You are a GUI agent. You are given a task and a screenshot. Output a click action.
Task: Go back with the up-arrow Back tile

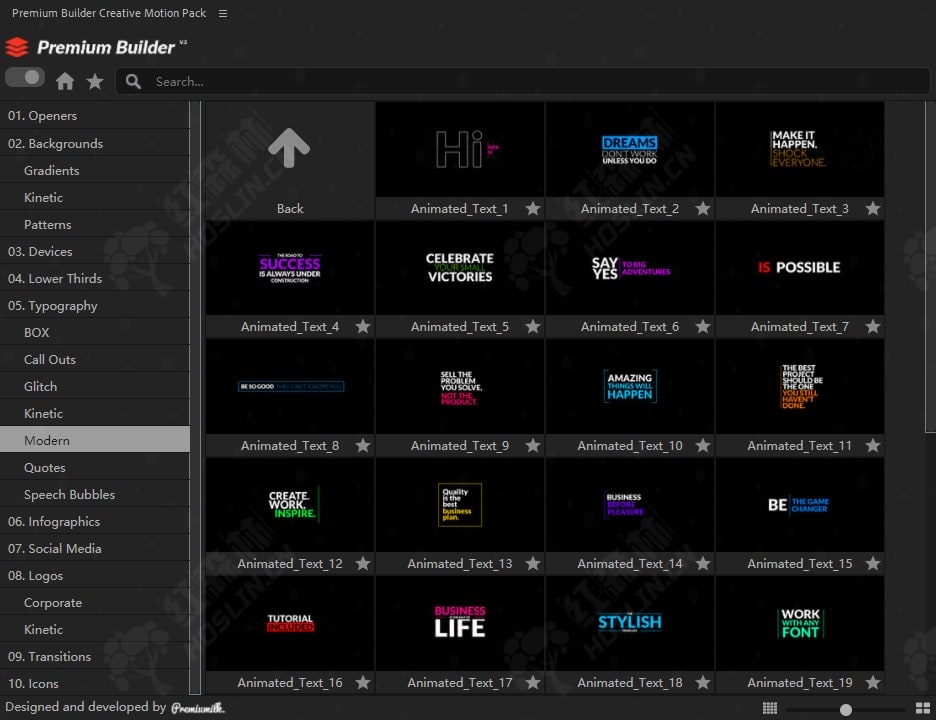coord(290,160)
